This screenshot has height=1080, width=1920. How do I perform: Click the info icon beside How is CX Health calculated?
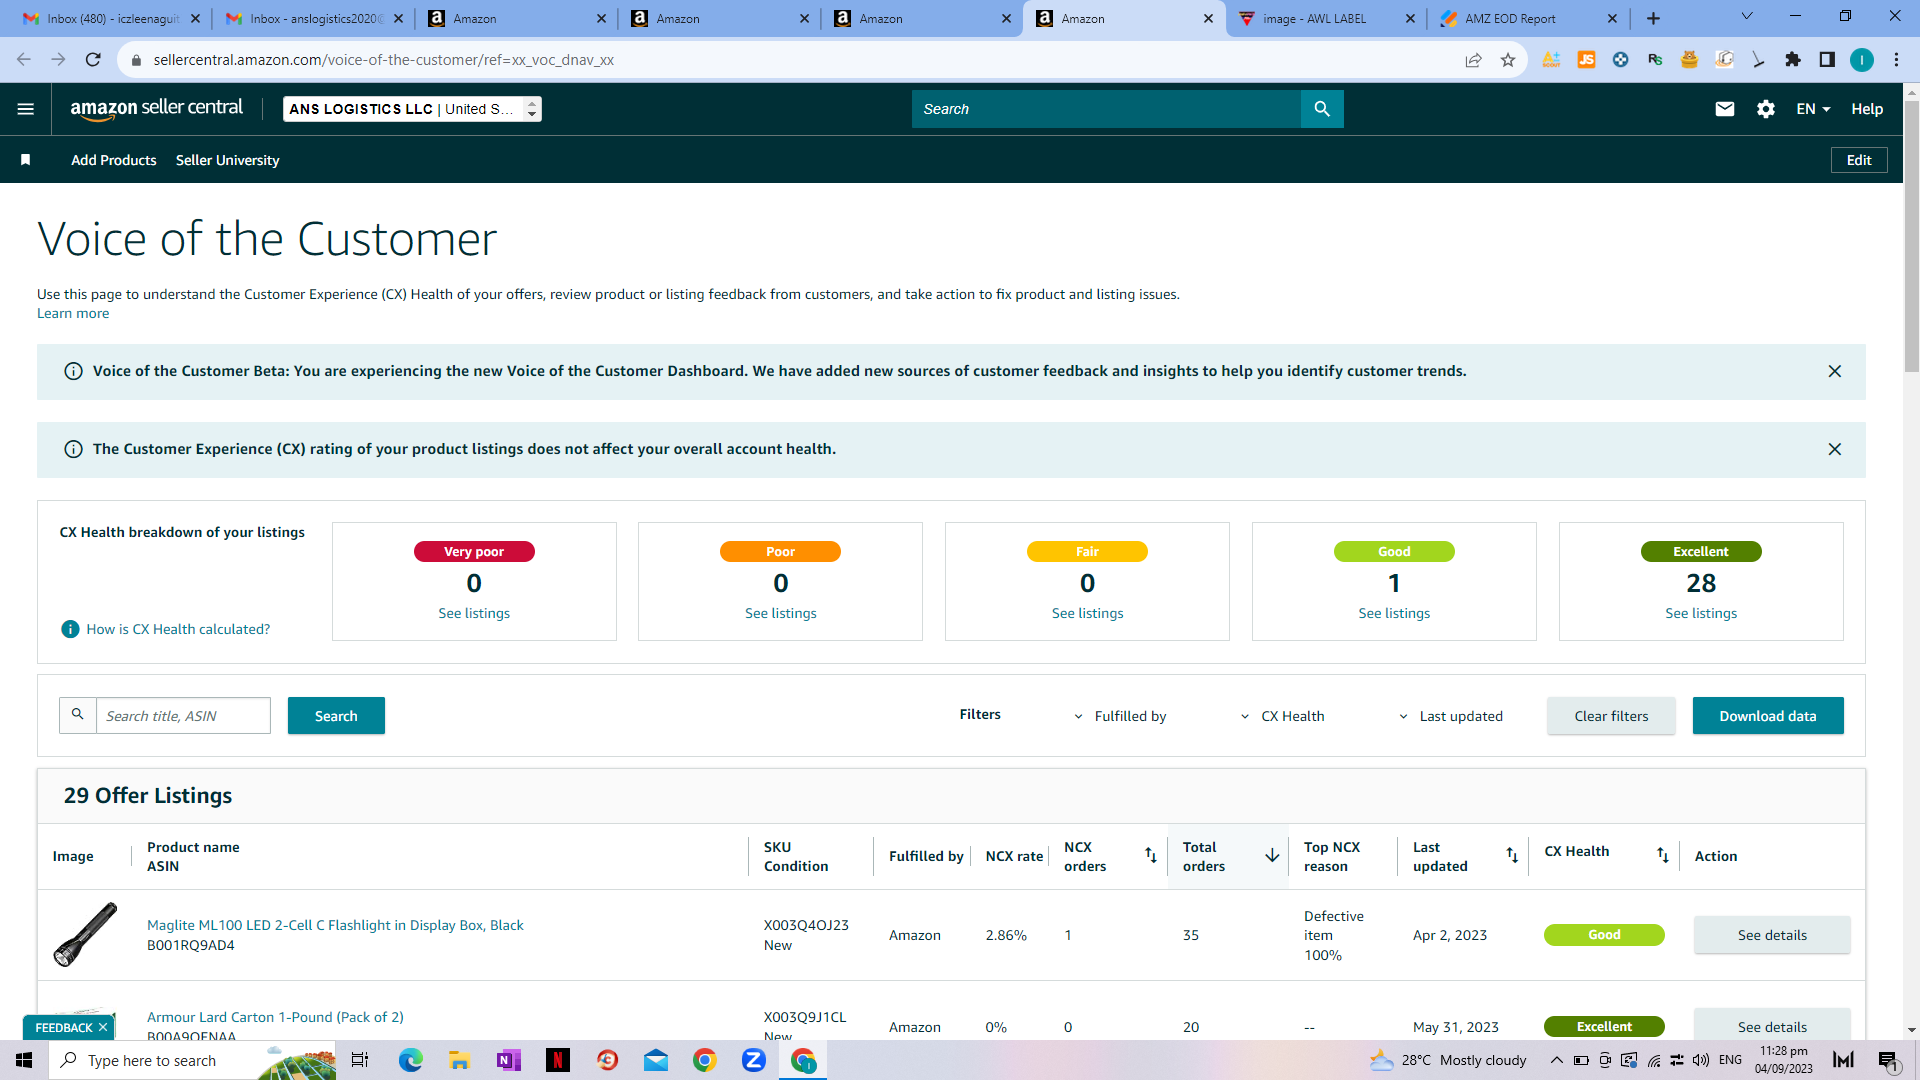(70, 629)
